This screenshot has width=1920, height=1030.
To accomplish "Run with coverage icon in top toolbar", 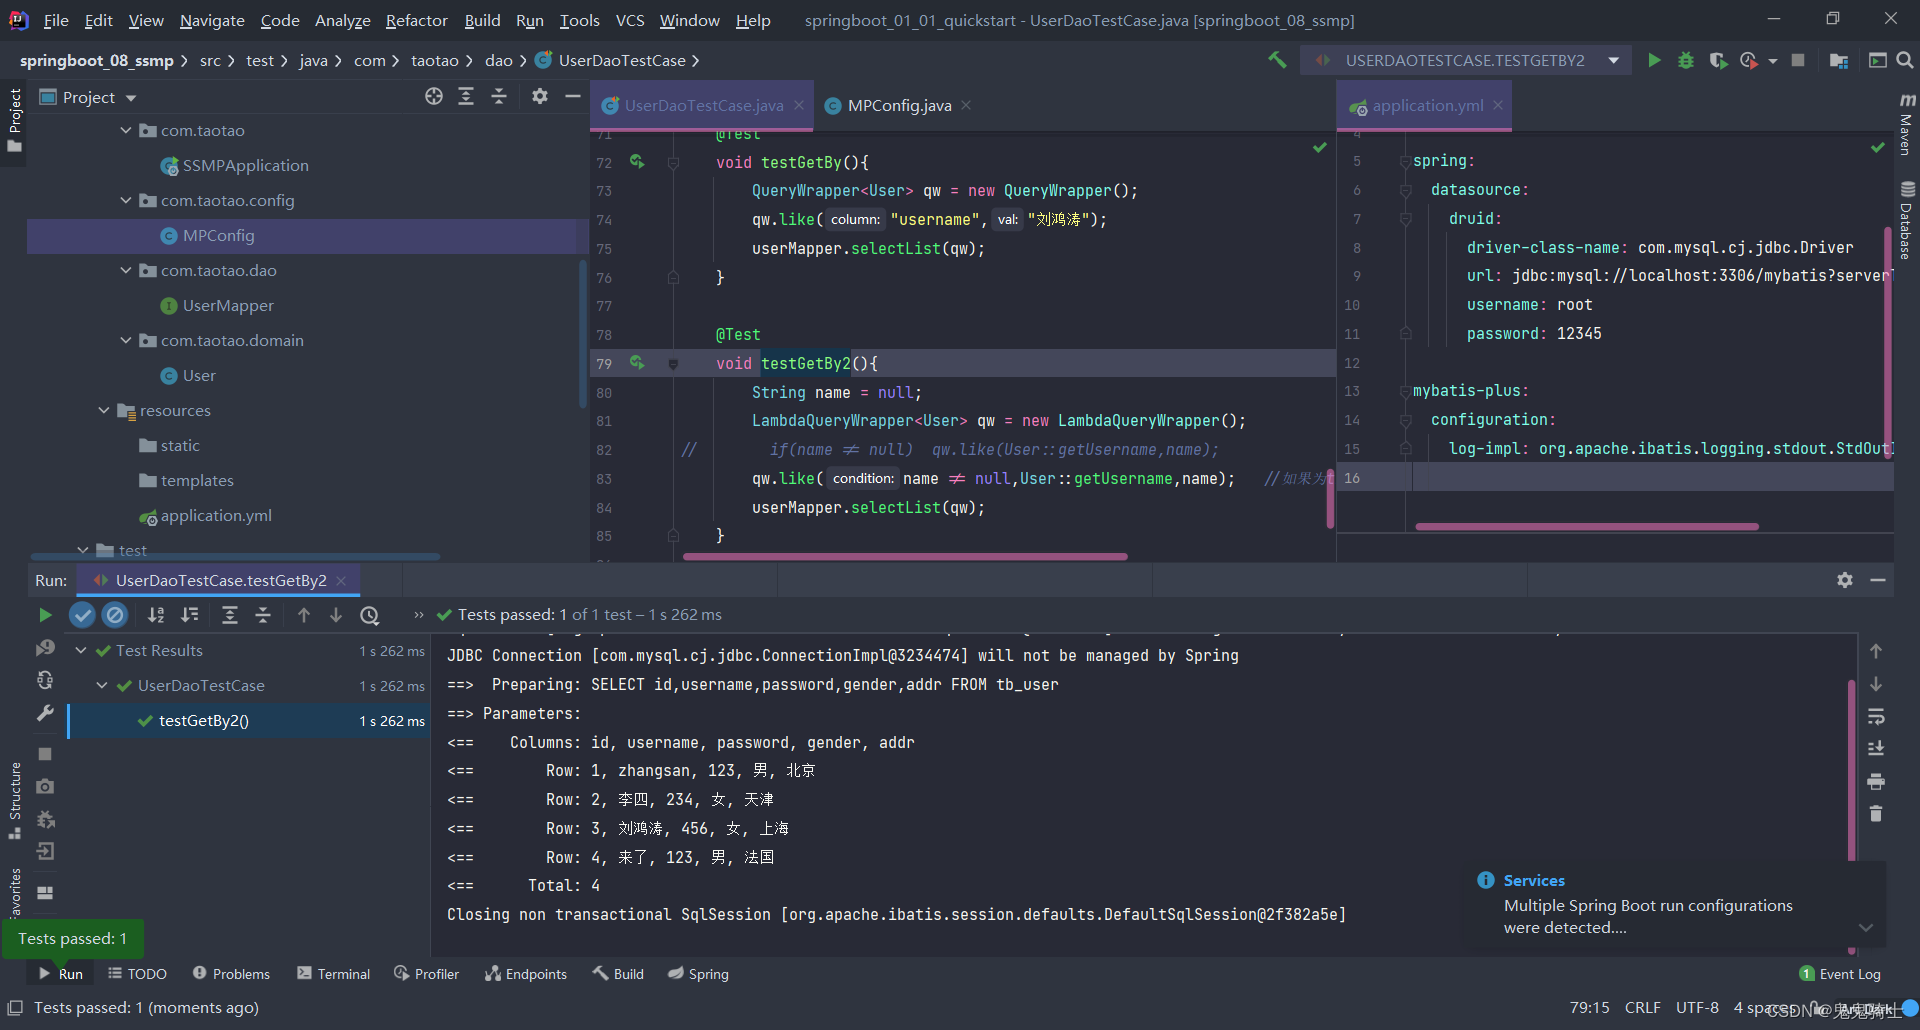I will 1718,60.
